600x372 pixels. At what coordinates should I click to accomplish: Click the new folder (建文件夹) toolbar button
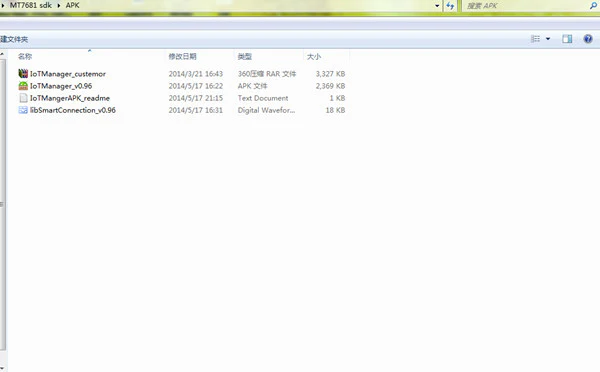(x=14, y=39)
